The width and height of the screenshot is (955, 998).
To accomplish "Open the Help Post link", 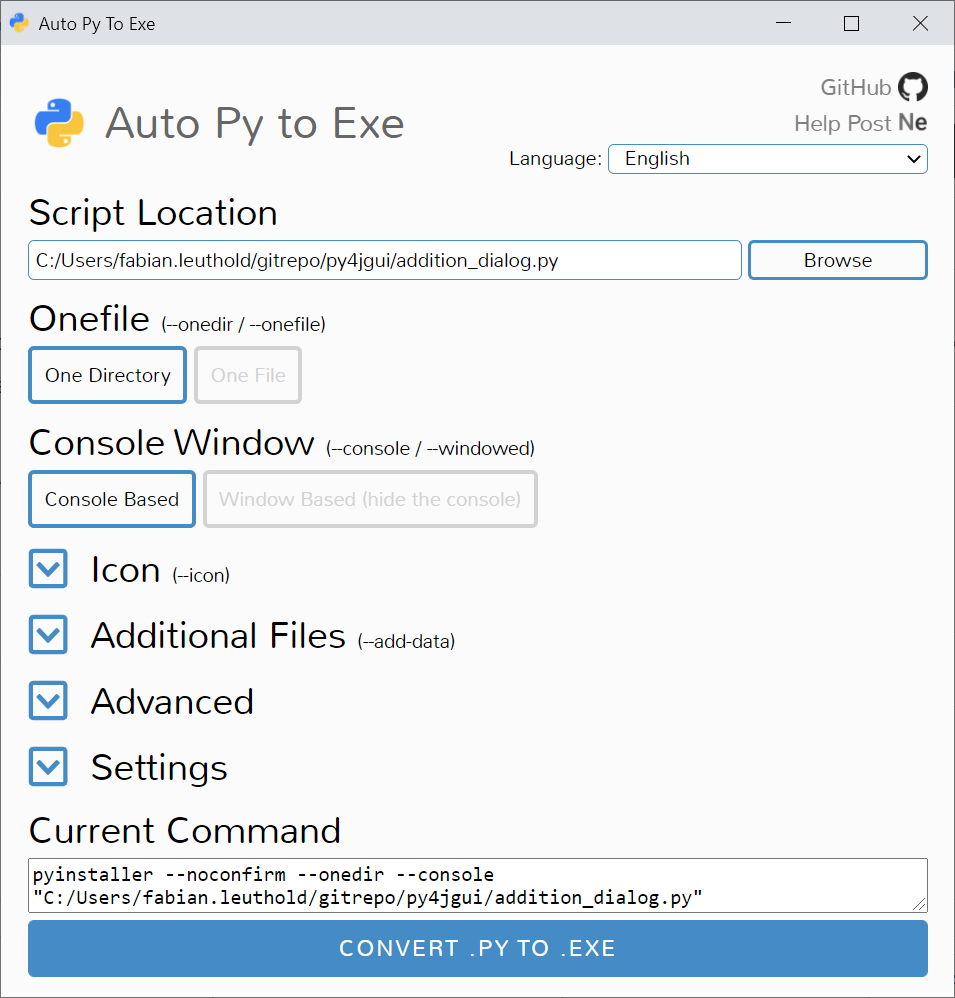I will 842,123.
